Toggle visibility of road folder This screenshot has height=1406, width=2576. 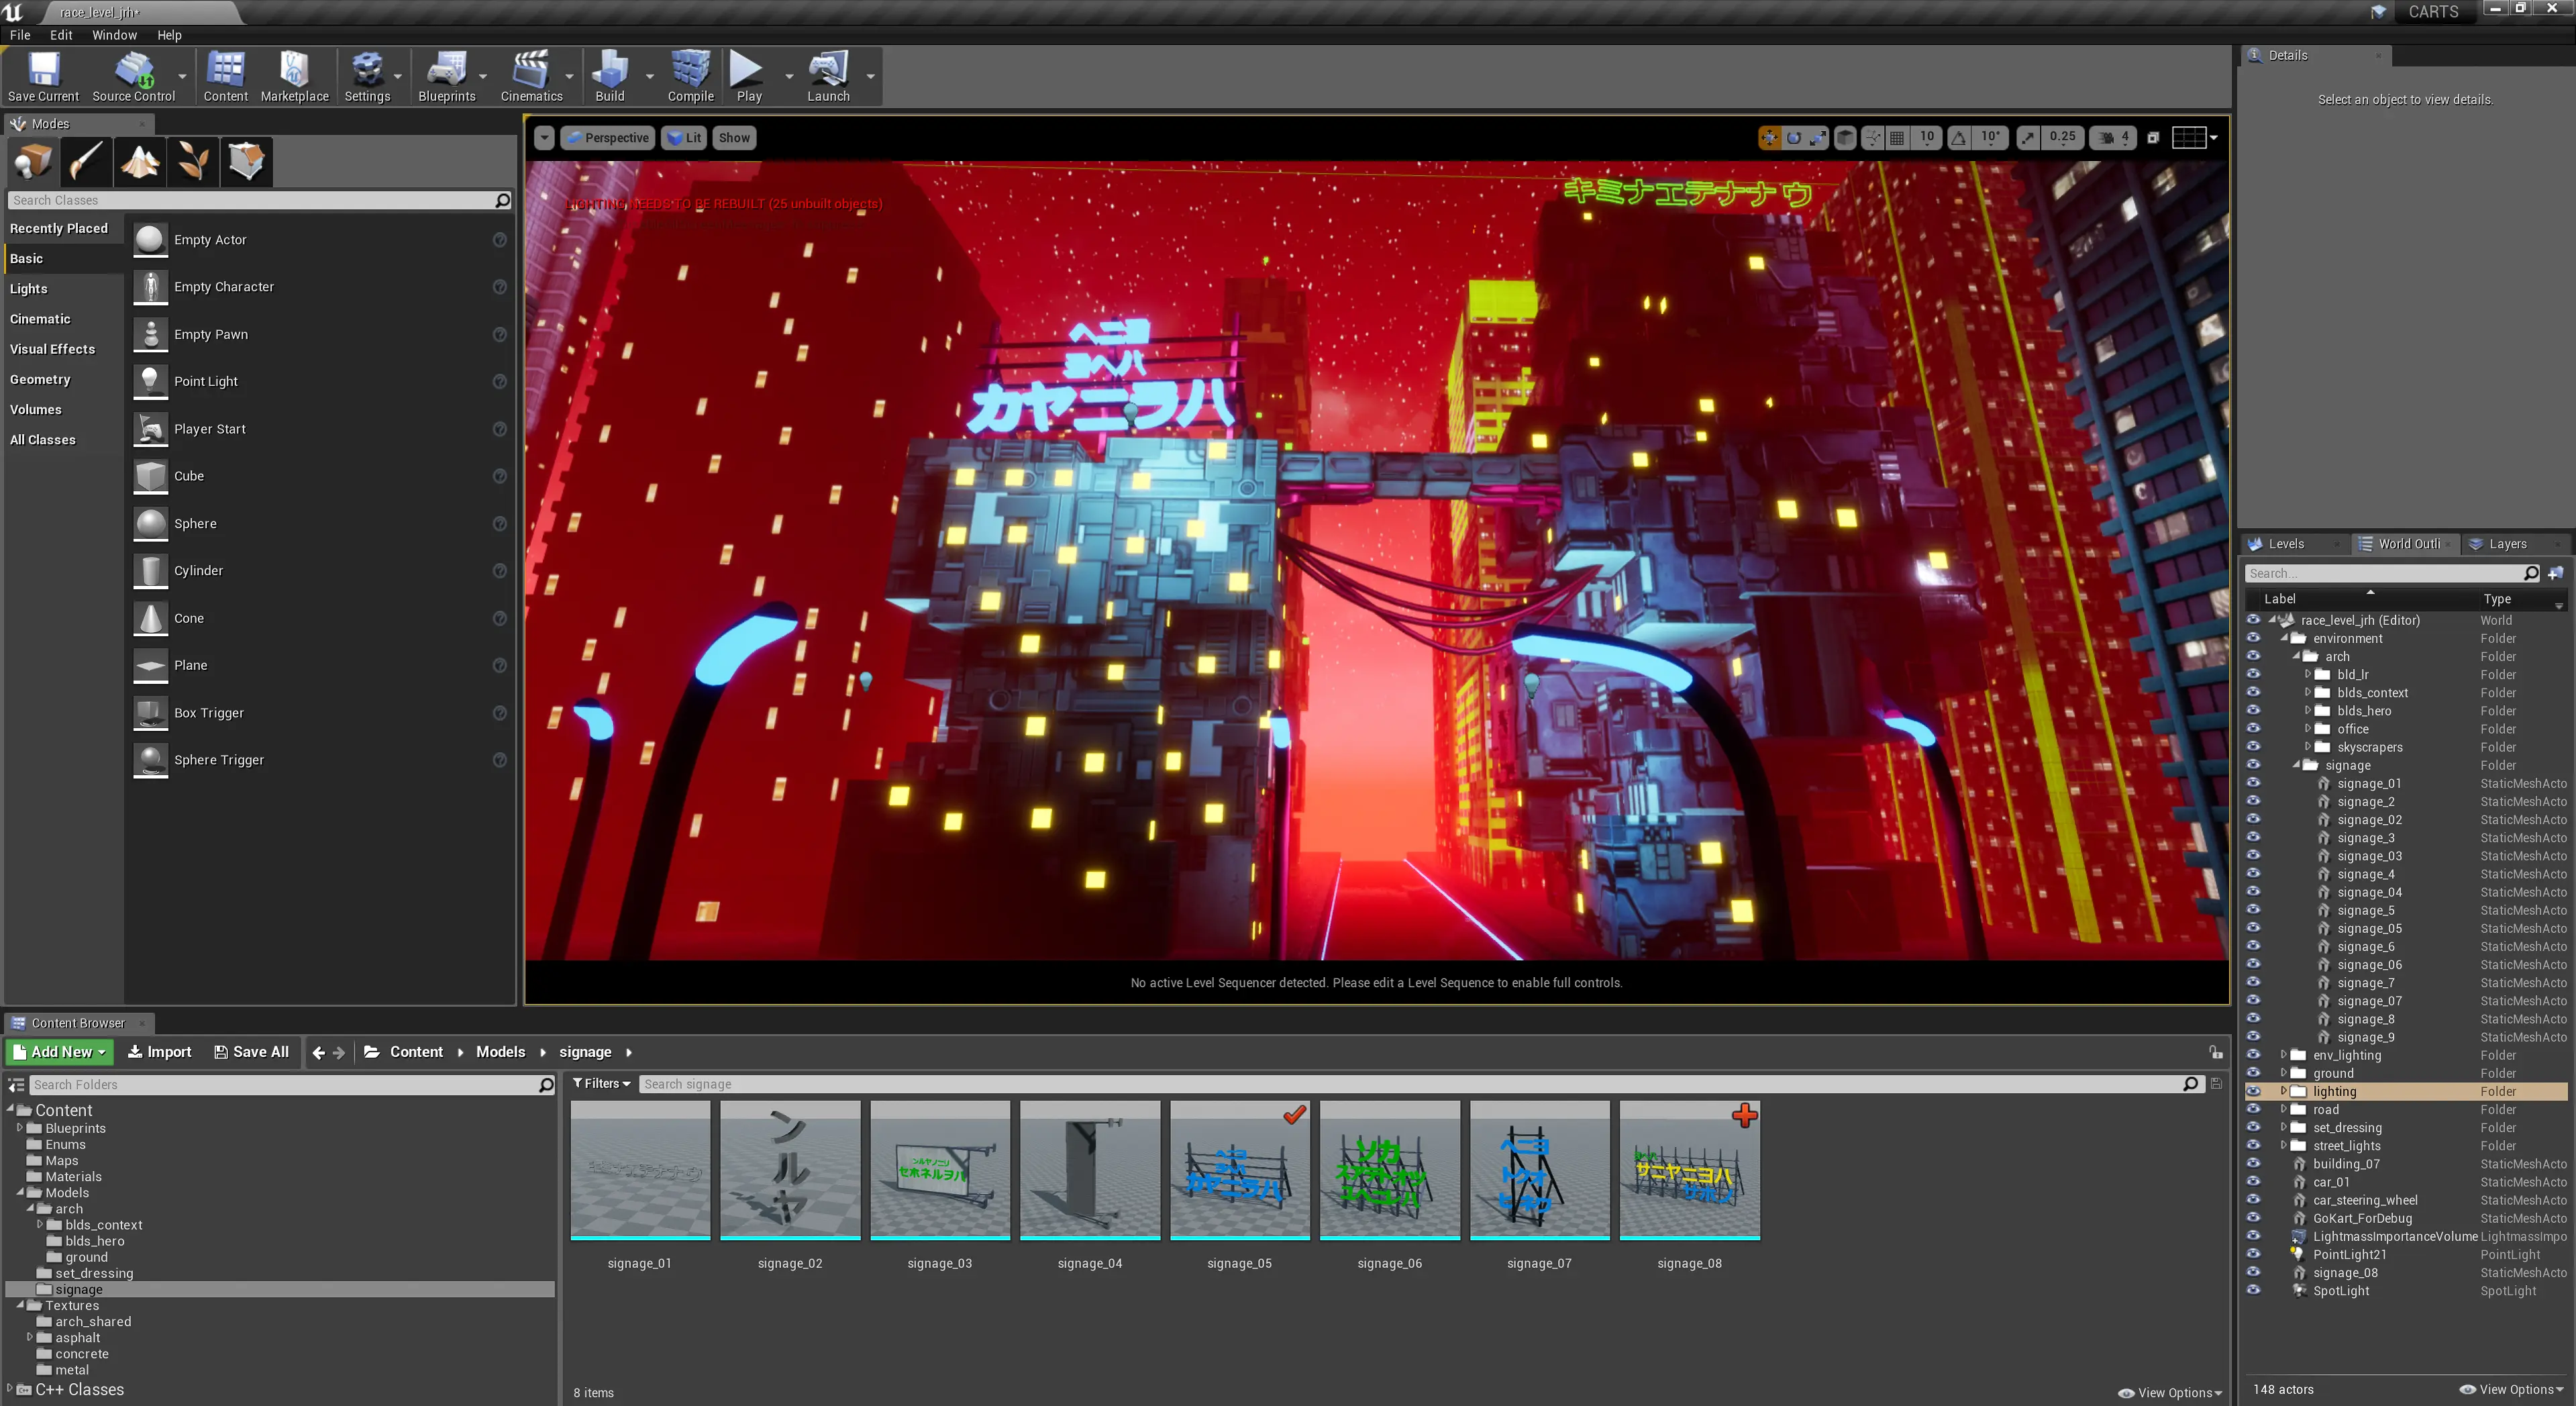coord(2253,1109)
